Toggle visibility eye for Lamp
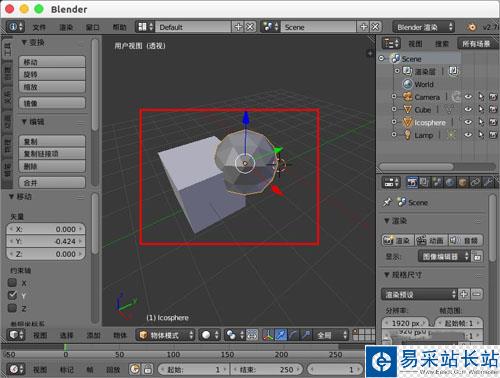Viewport: 500px width, 378px height. [x=468, y=135]
